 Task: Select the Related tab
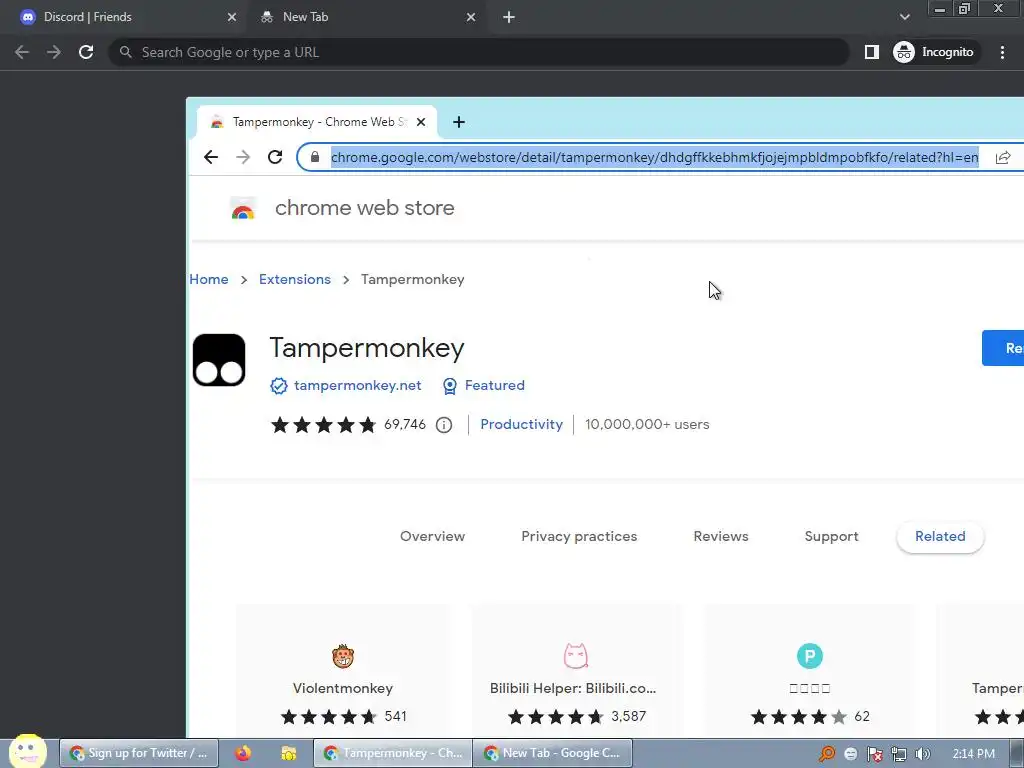[940, 536]
